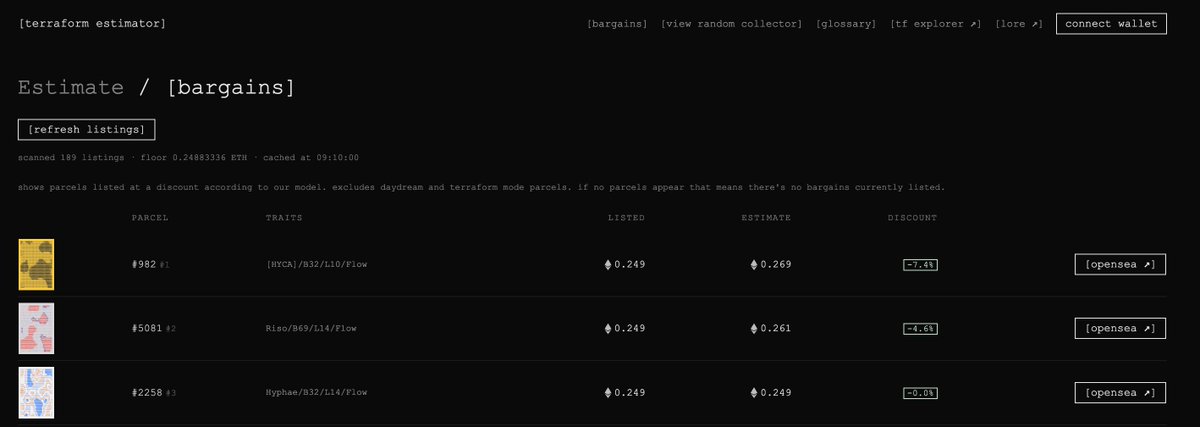Click traits Hyphae/B32/L14/Flow

click(x=316, y=393)
